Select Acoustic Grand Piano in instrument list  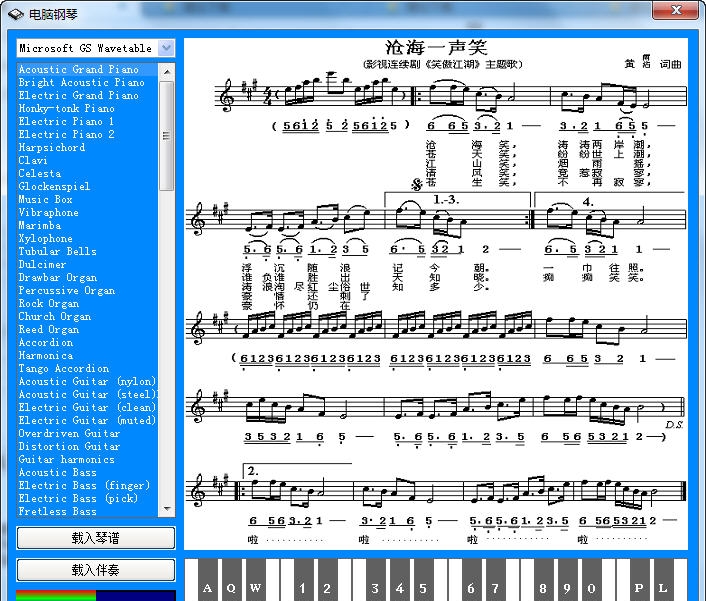click(78, 70)
